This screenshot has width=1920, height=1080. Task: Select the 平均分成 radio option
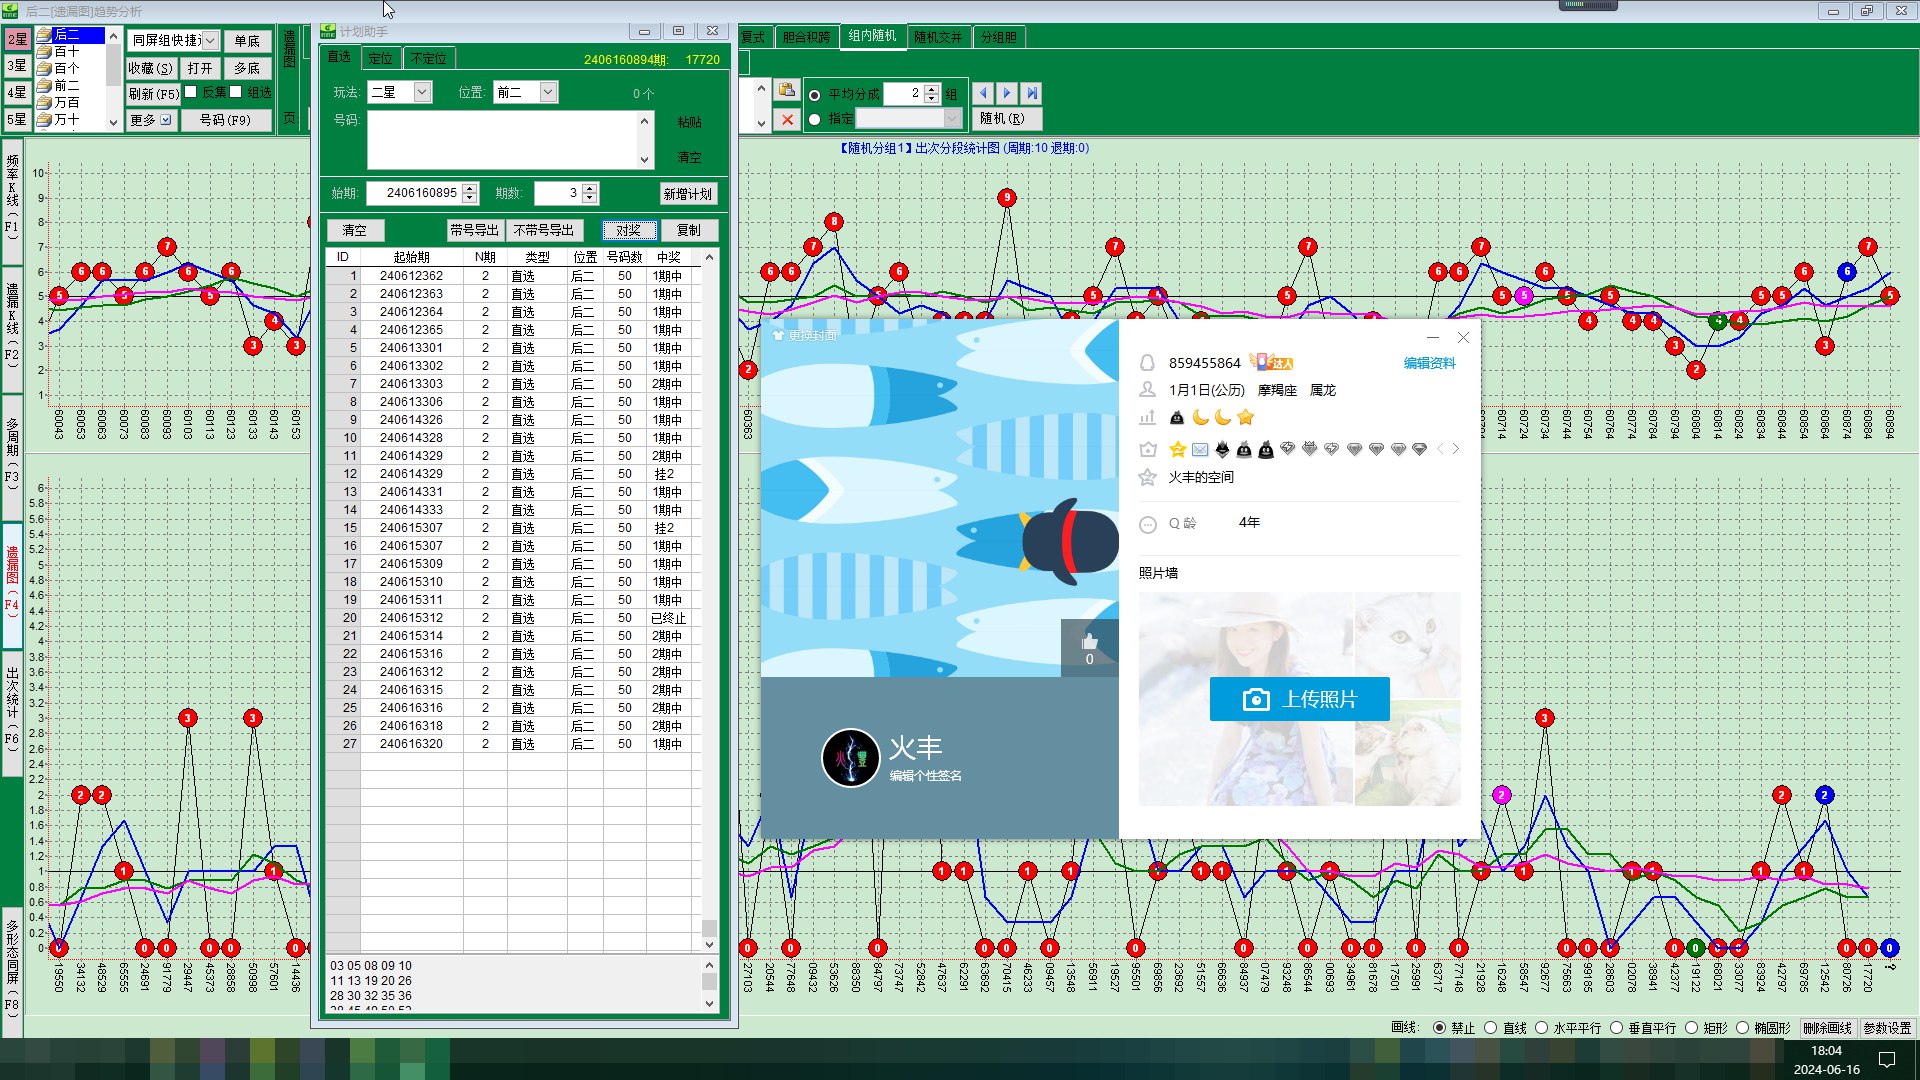click(814, 95)
